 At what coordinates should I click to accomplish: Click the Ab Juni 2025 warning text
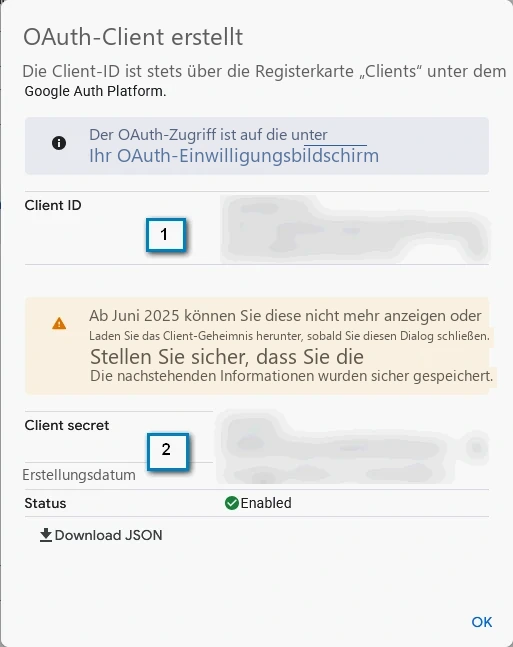pyautogui.click(x=285, y=316)
